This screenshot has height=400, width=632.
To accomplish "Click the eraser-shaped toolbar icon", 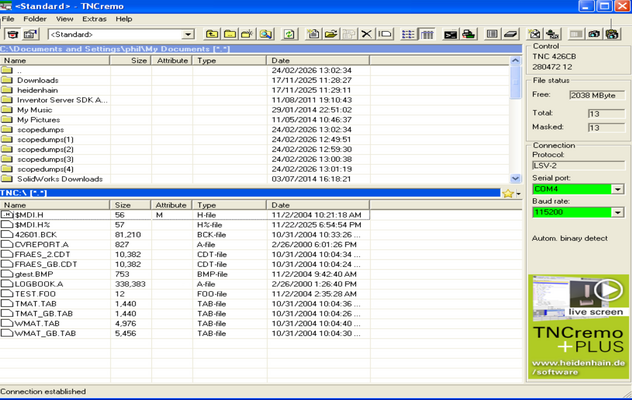I will [510, 34].
